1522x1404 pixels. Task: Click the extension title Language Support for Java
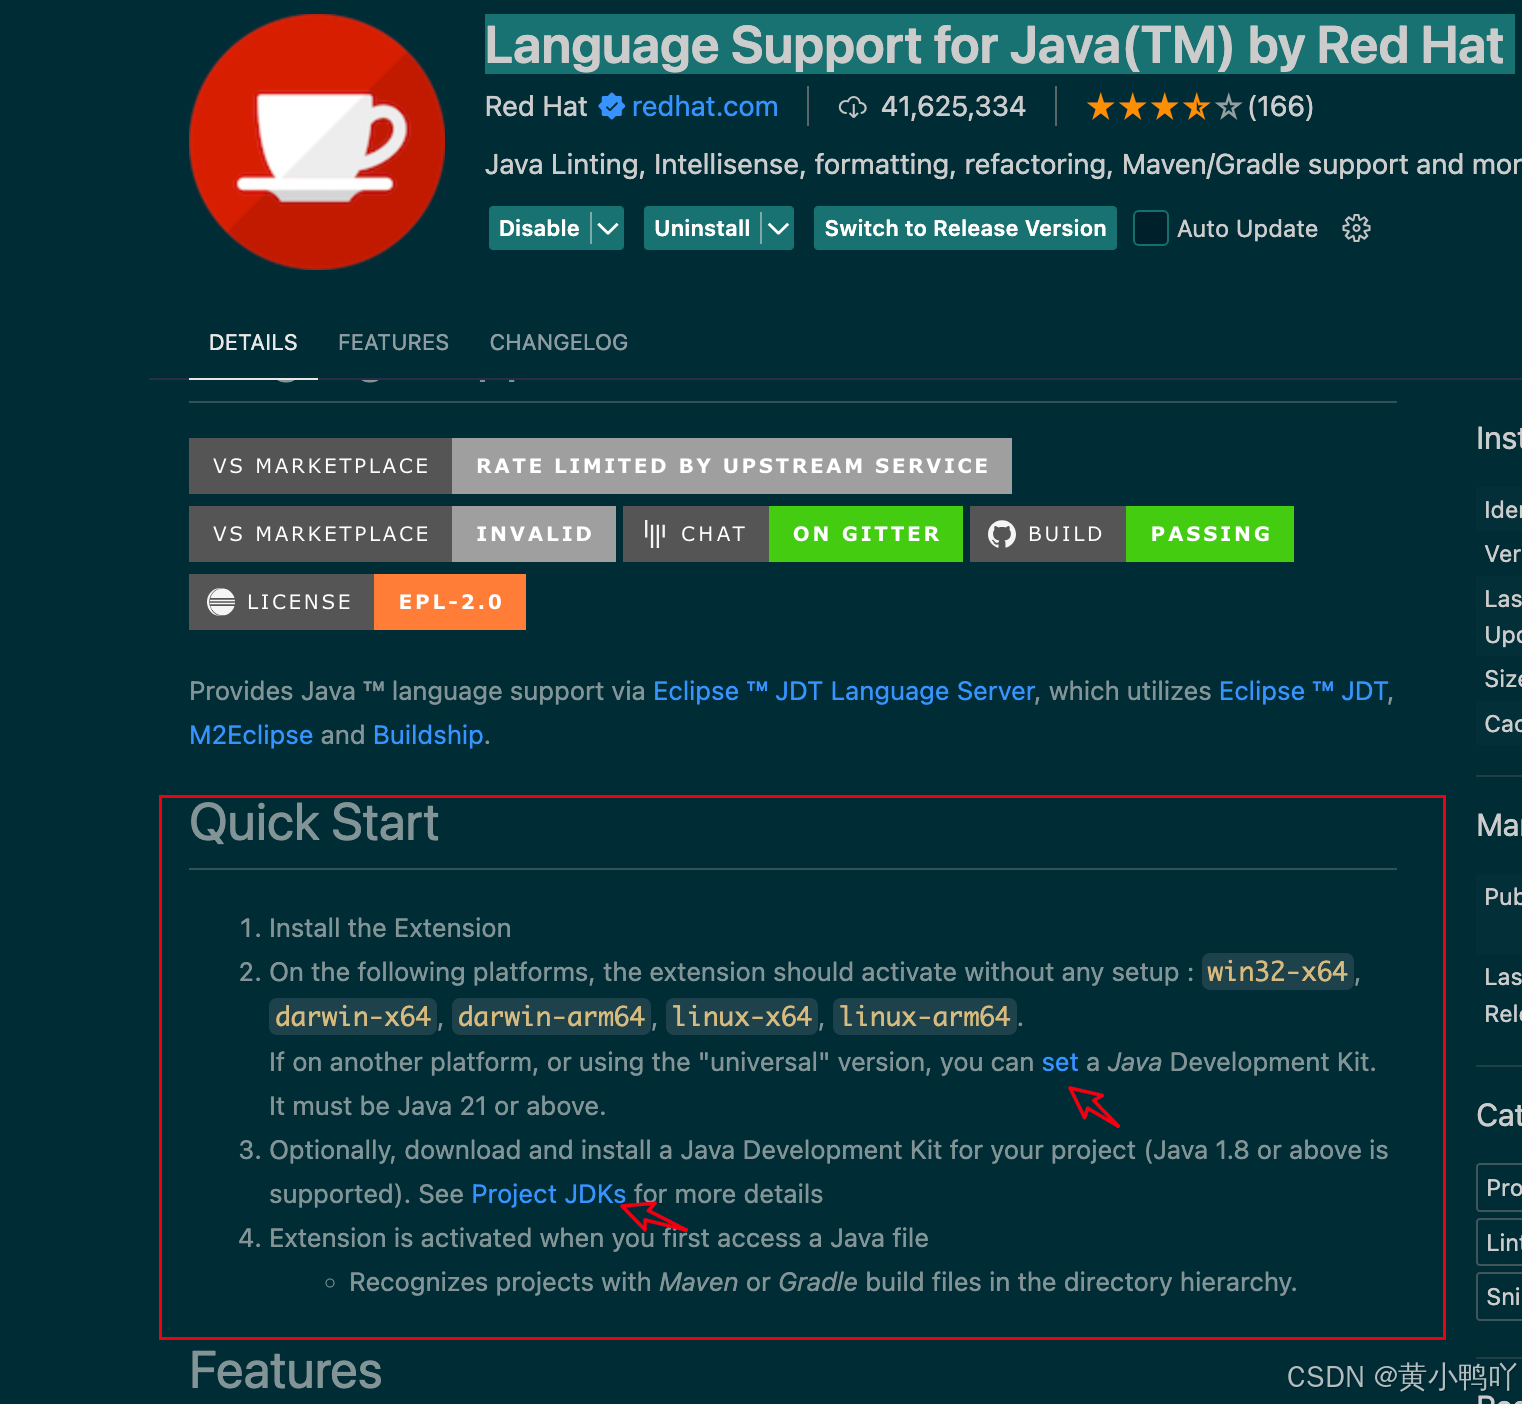coord(994,45)
